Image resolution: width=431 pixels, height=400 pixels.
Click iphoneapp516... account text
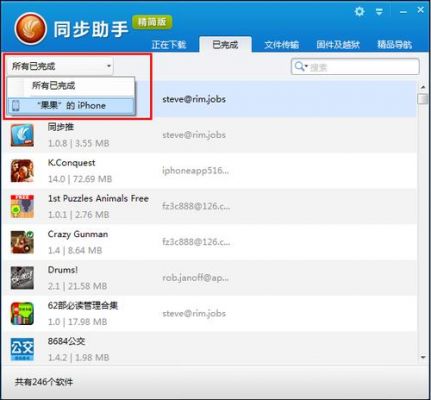(x=195, y=171)
